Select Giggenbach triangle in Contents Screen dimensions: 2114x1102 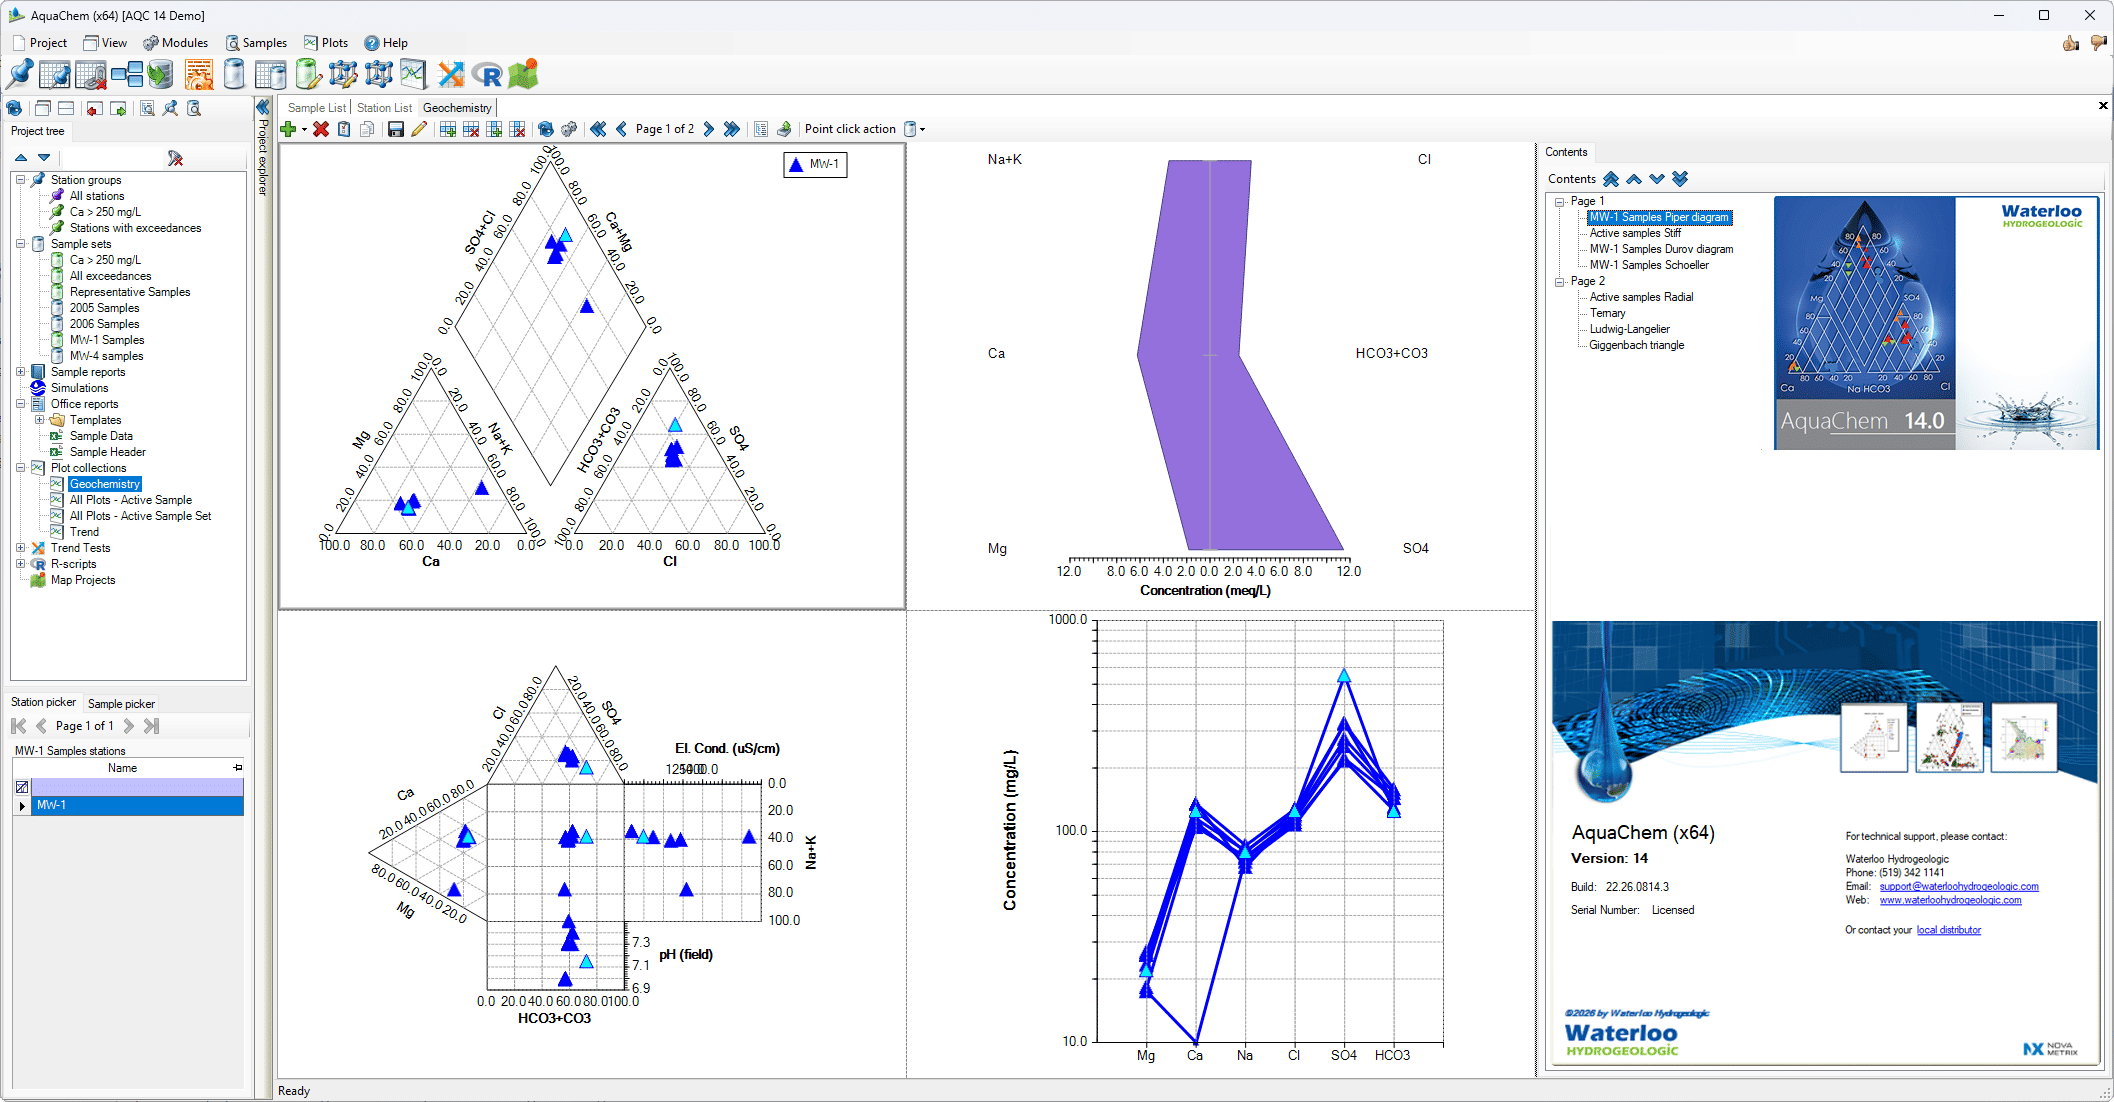[x=1636, y=345]
